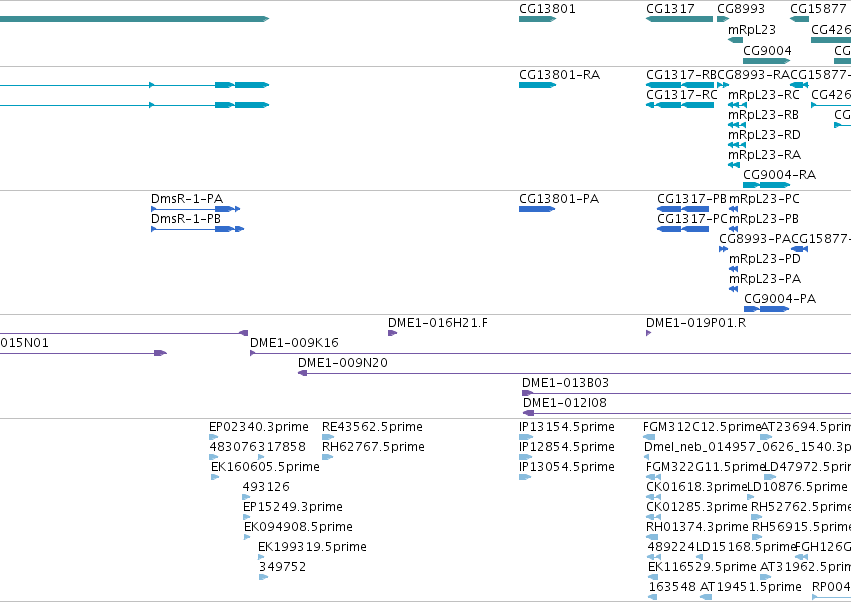Viewport: 851px width, 602px height.
Task: Select the CG13801-PA protein bar
Action: 537,209
